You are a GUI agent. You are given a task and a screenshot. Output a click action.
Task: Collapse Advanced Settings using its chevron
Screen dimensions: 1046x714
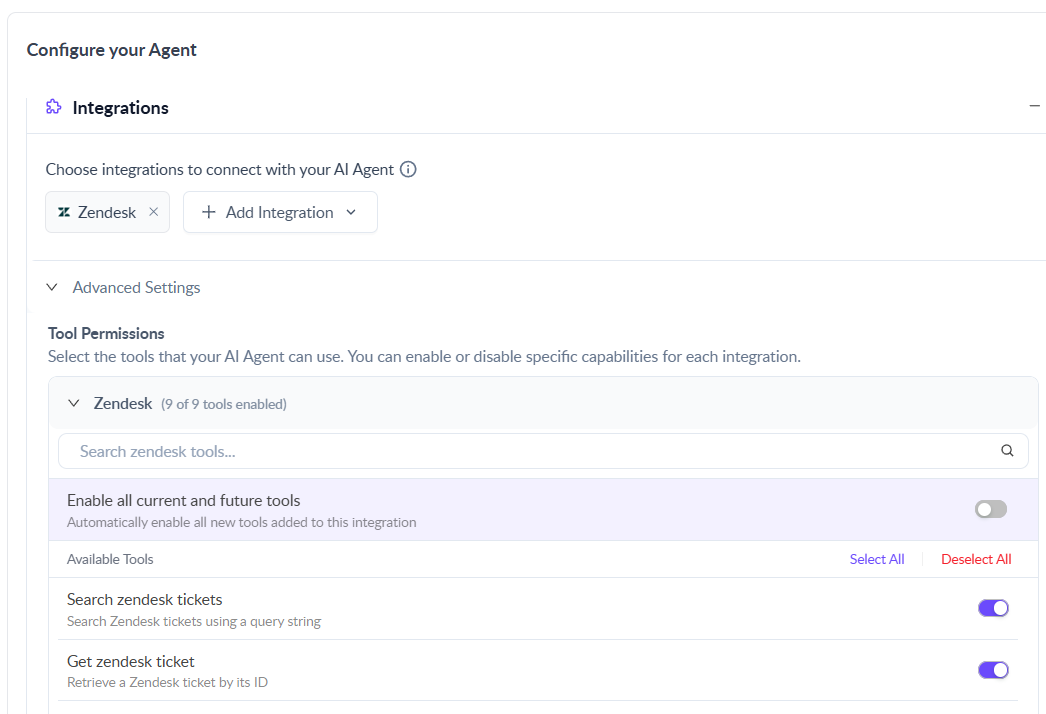click(52, 287)
